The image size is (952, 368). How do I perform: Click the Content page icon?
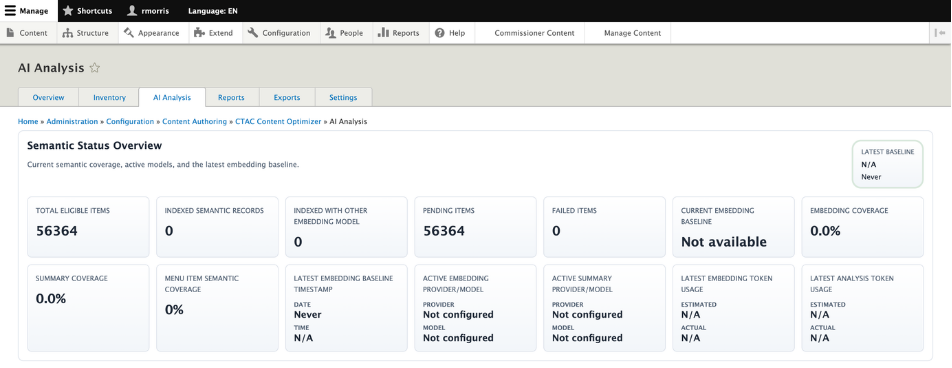tap(10, 33)
